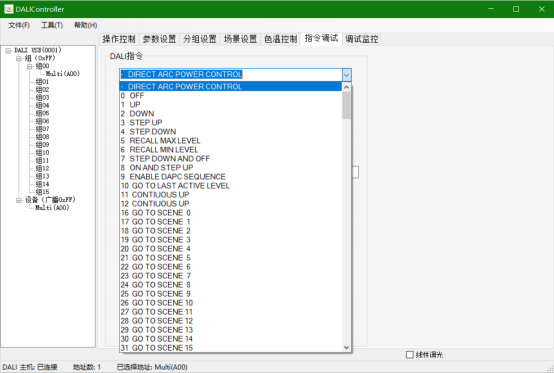Close the DALIController window
Screen dimensions: 554x373
pyautogui.click(x=542, y=9)
